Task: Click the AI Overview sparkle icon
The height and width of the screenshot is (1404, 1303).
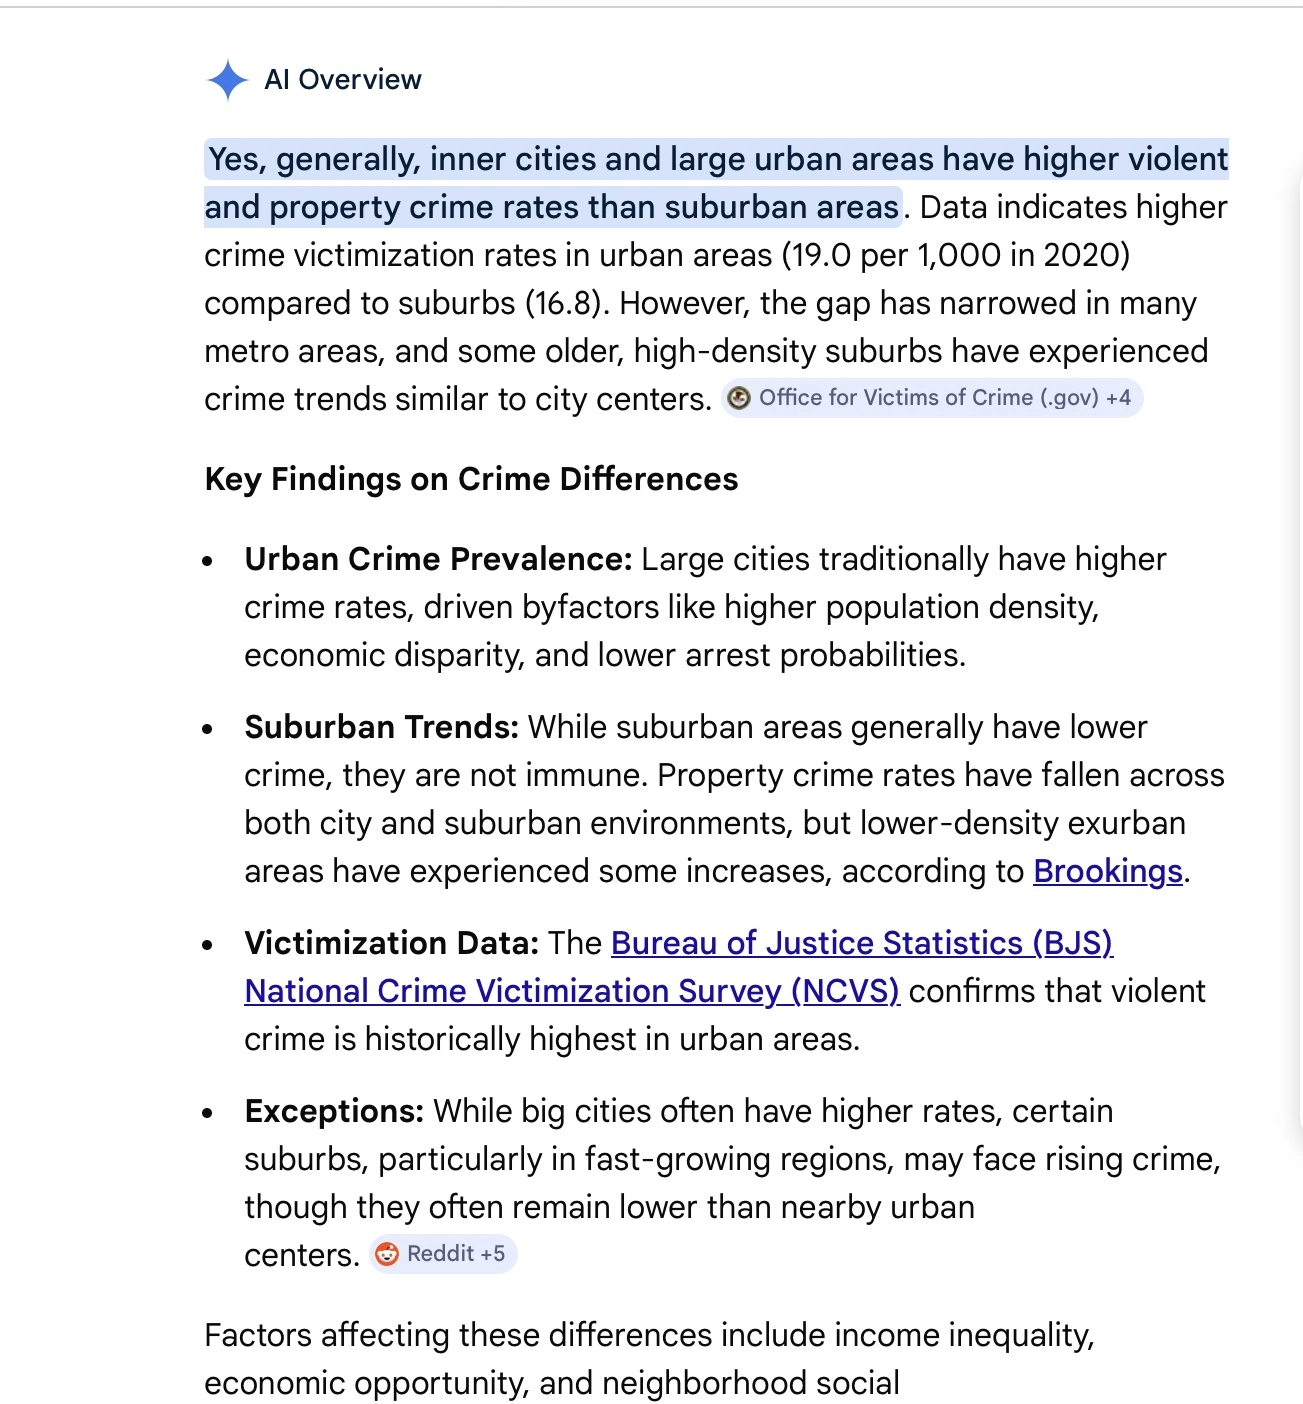Action: [227, 80]
